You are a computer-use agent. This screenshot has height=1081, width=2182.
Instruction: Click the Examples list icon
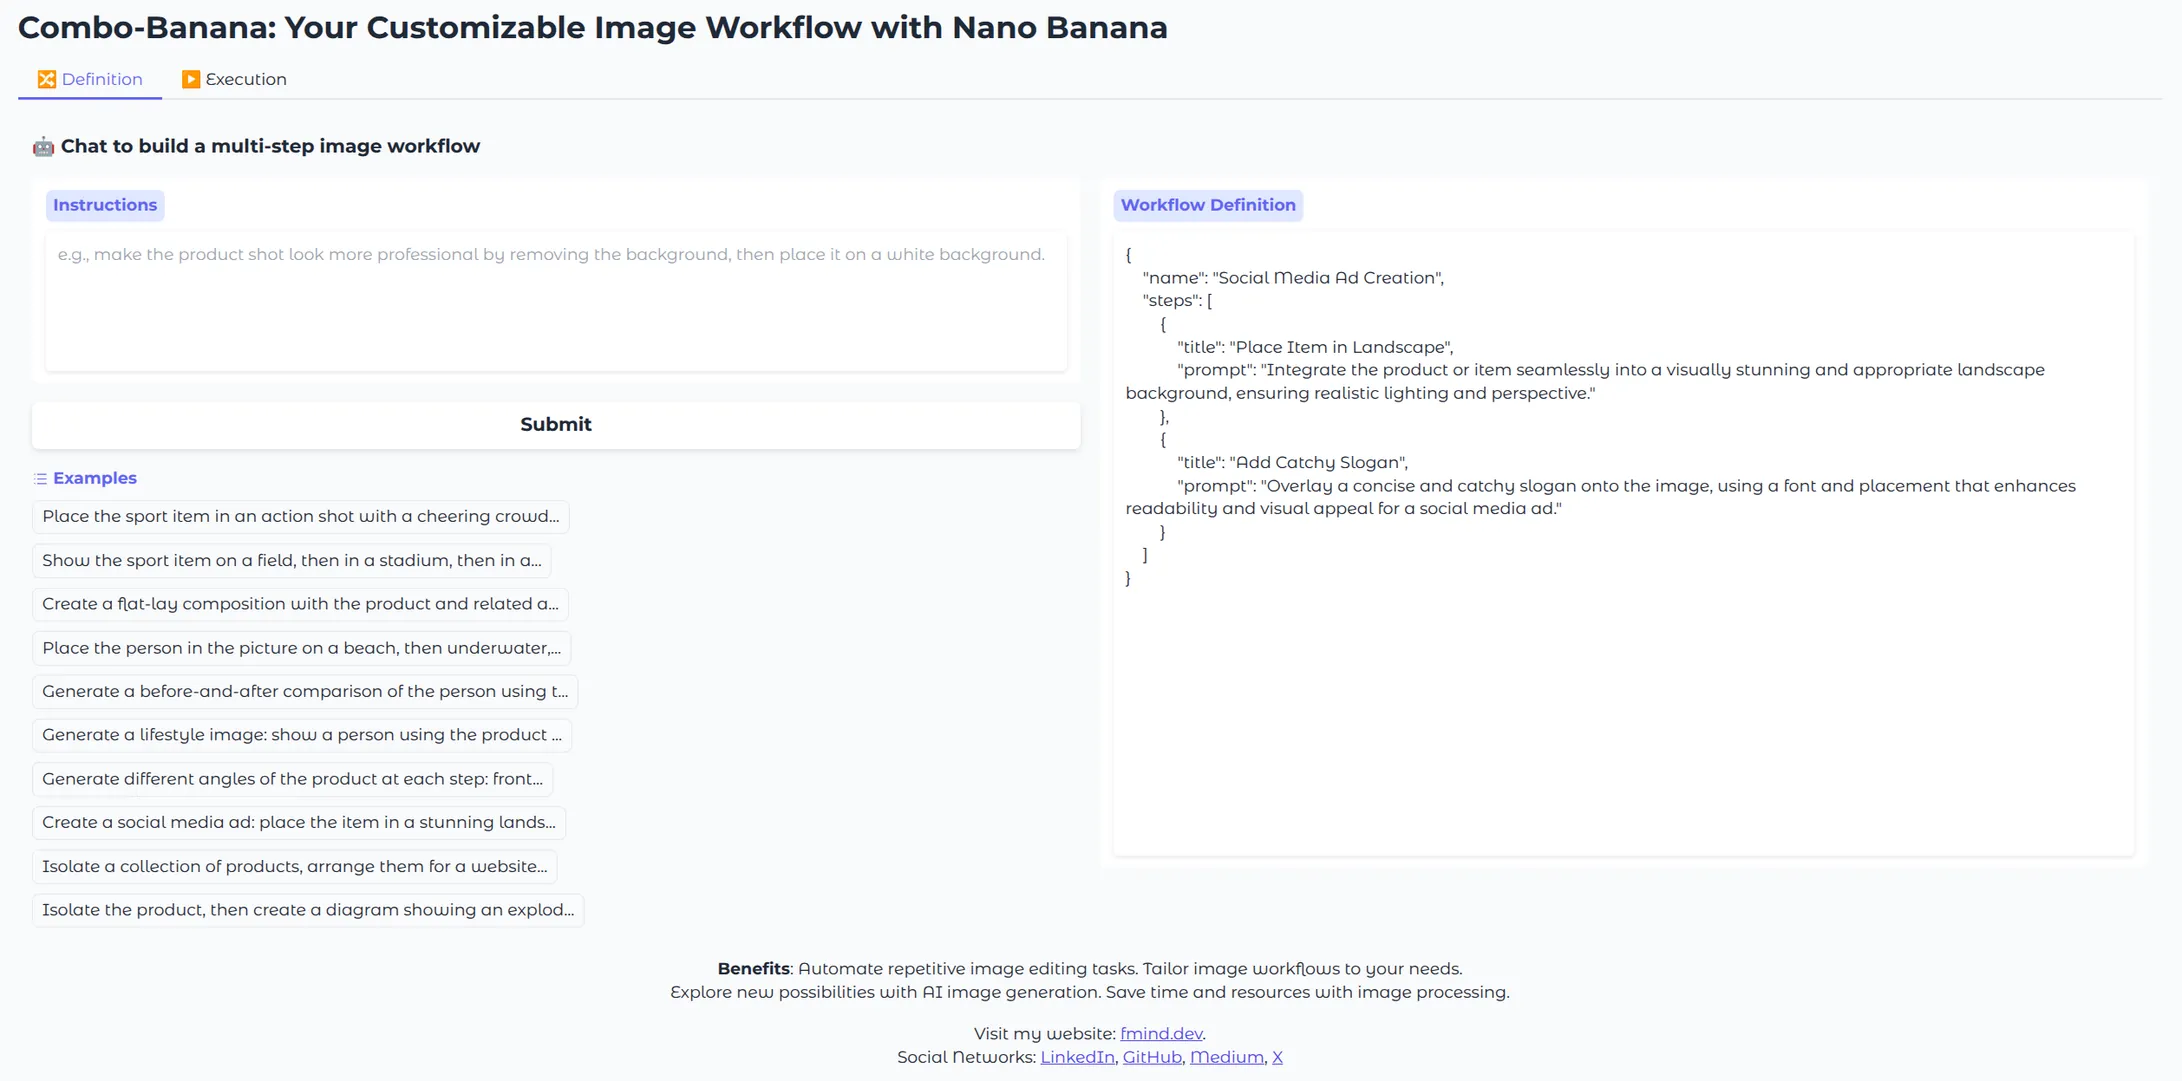pyautogui.click(x=40, y=479)
